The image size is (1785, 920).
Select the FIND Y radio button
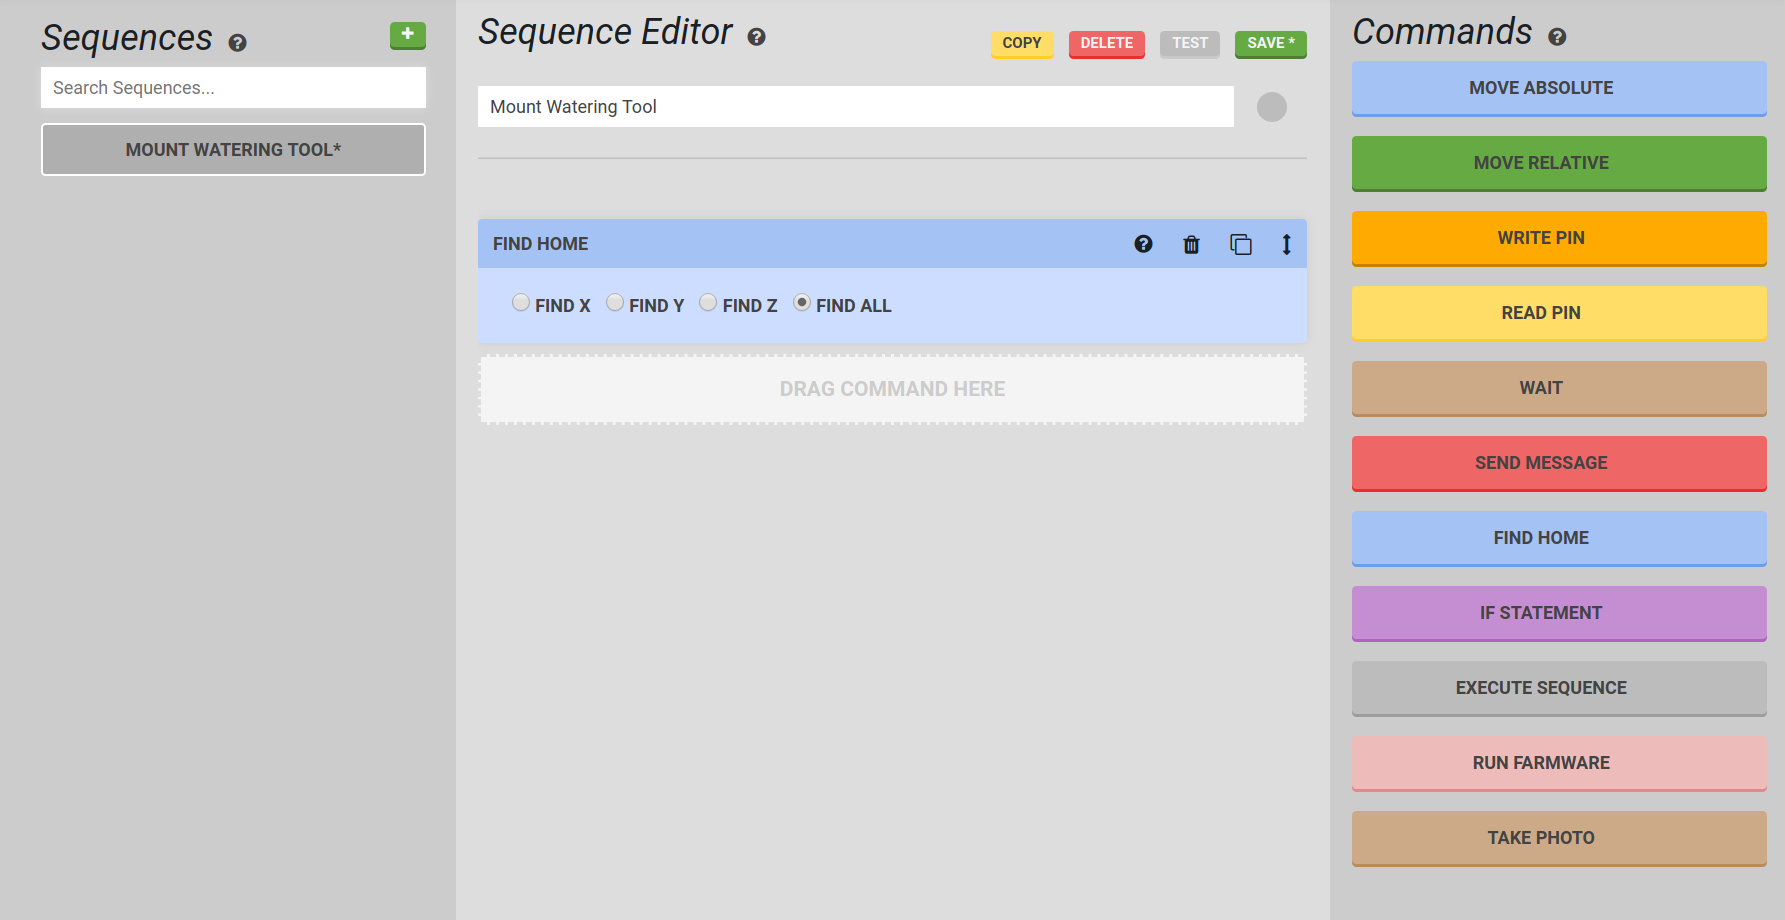tap(615, 302)
